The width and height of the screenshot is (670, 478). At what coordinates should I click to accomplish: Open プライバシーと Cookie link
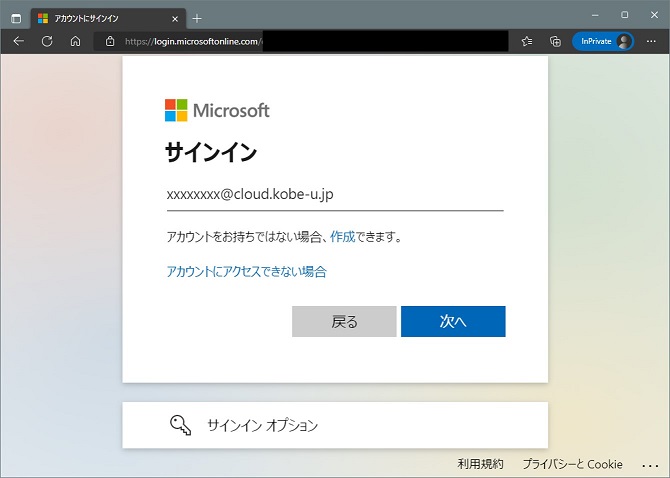pyautogui.click(x=573, y=464)
